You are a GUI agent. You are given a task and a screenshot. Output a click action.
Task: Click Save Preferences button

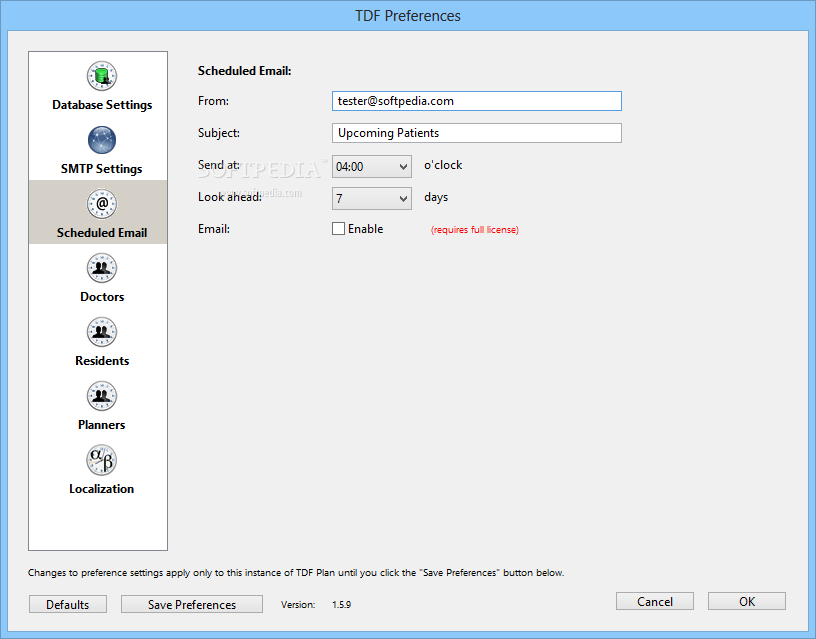click(192, 605)
